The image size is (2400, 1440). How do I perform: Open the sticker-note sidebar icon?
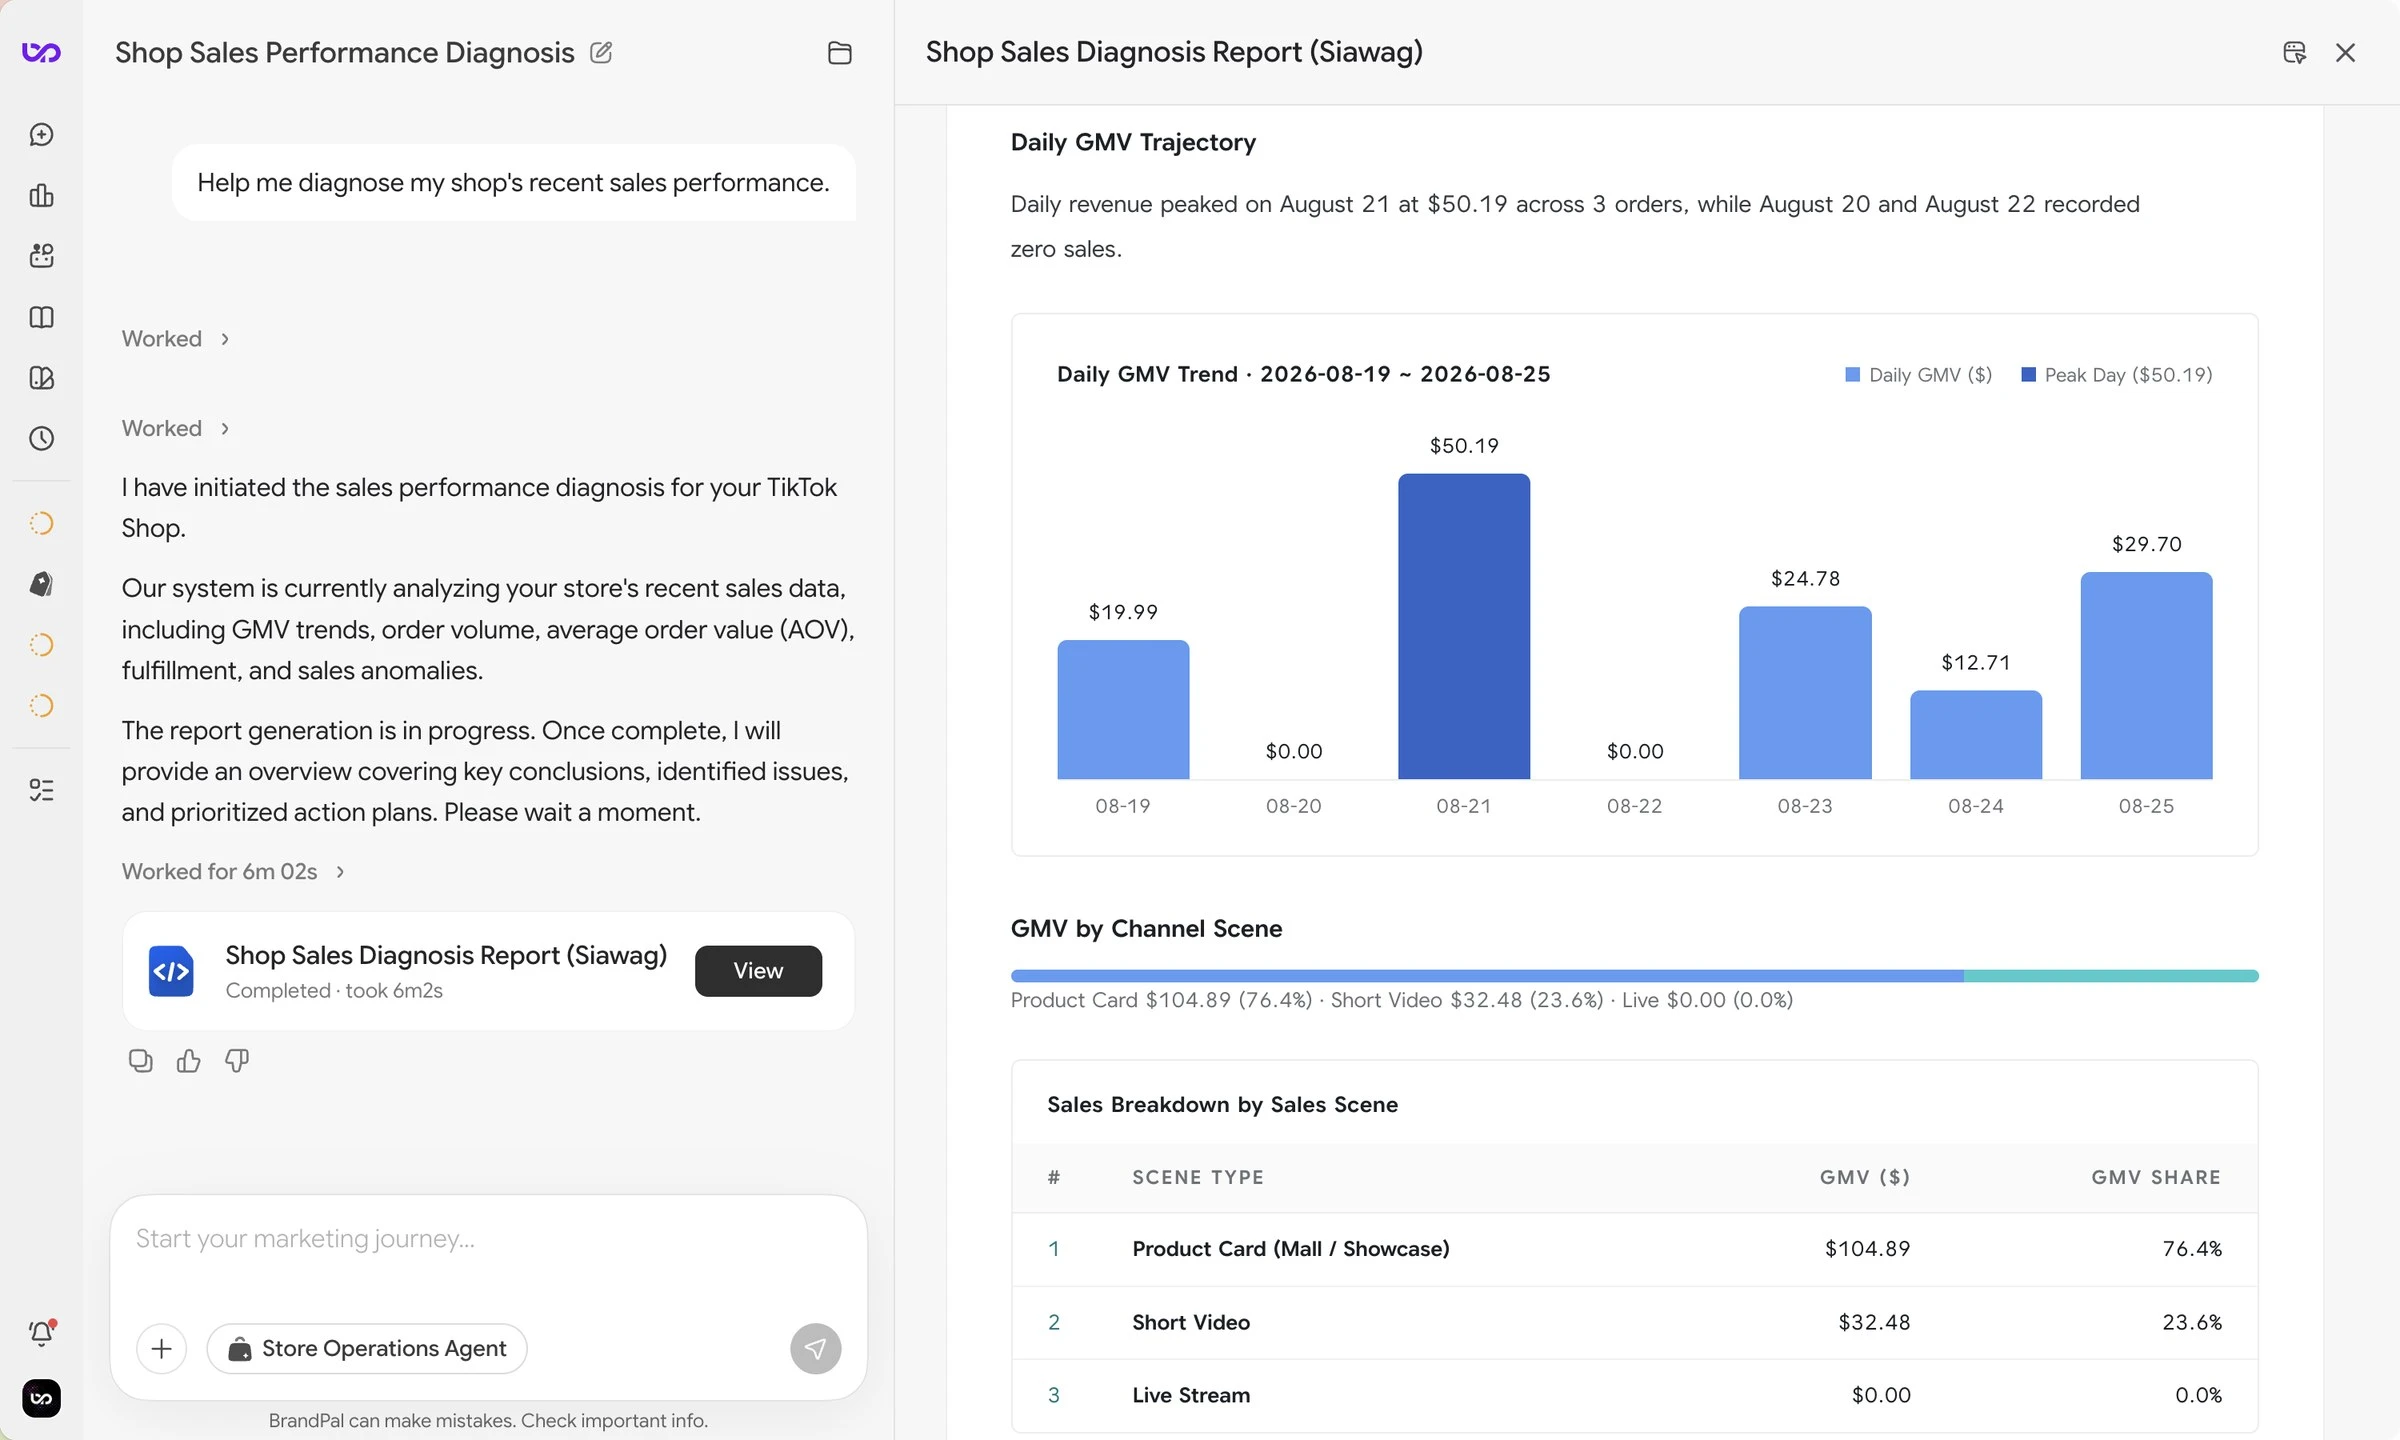41,378
